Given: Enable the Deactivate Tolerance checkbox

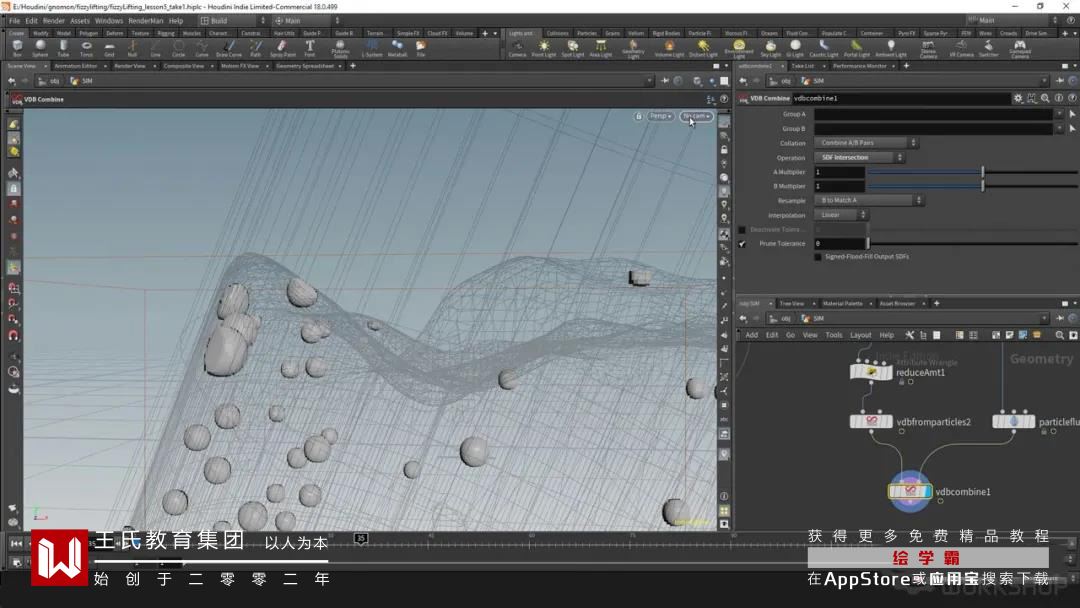Looking at the screenshot, I should pos(742,230).
